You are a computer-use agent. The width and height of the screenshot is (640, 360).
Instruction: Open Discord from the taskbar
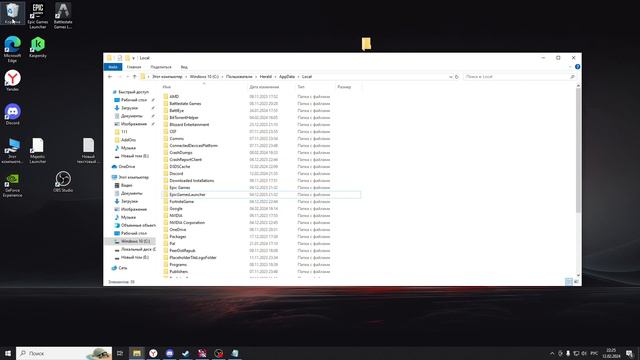pos(169,353)
